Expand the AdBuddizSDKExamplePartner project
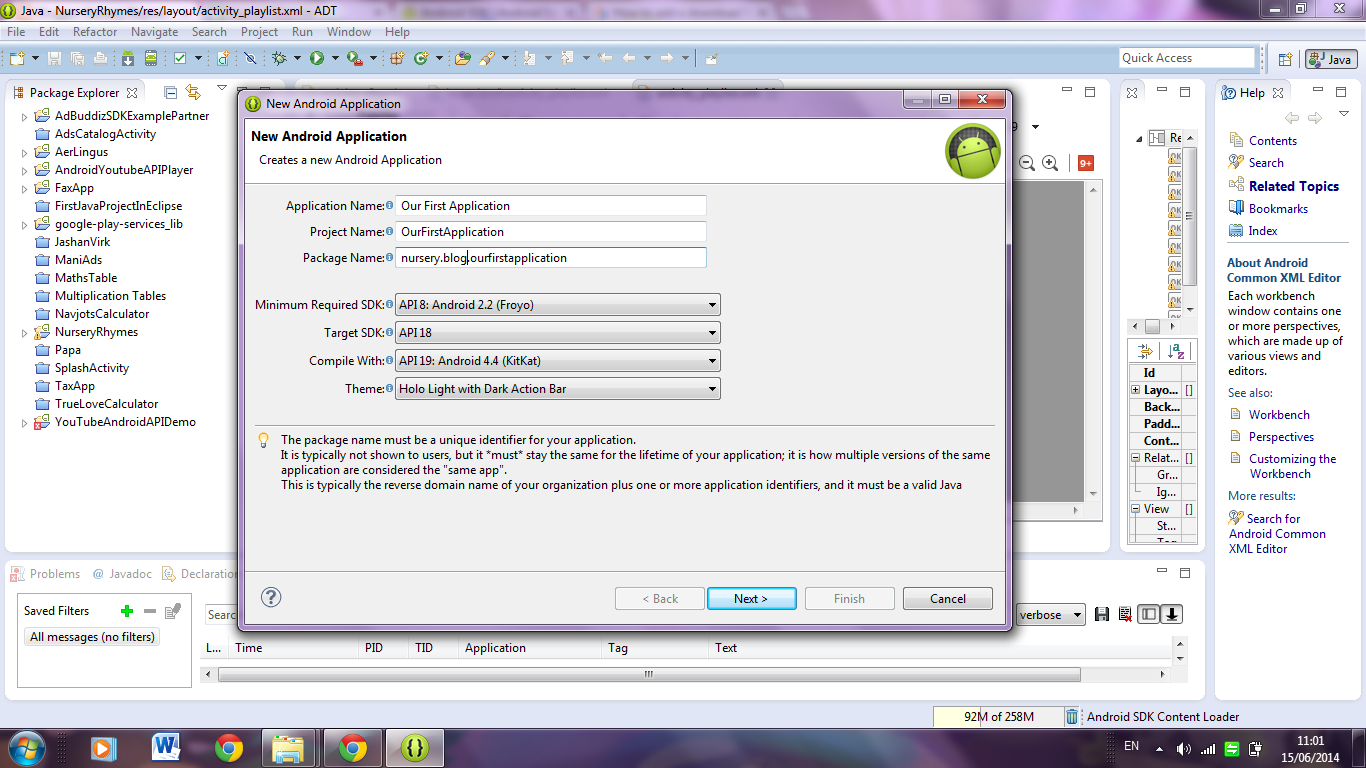Image resolution: width=1366 pixels, height=768 pixels. tap(25, 116)
